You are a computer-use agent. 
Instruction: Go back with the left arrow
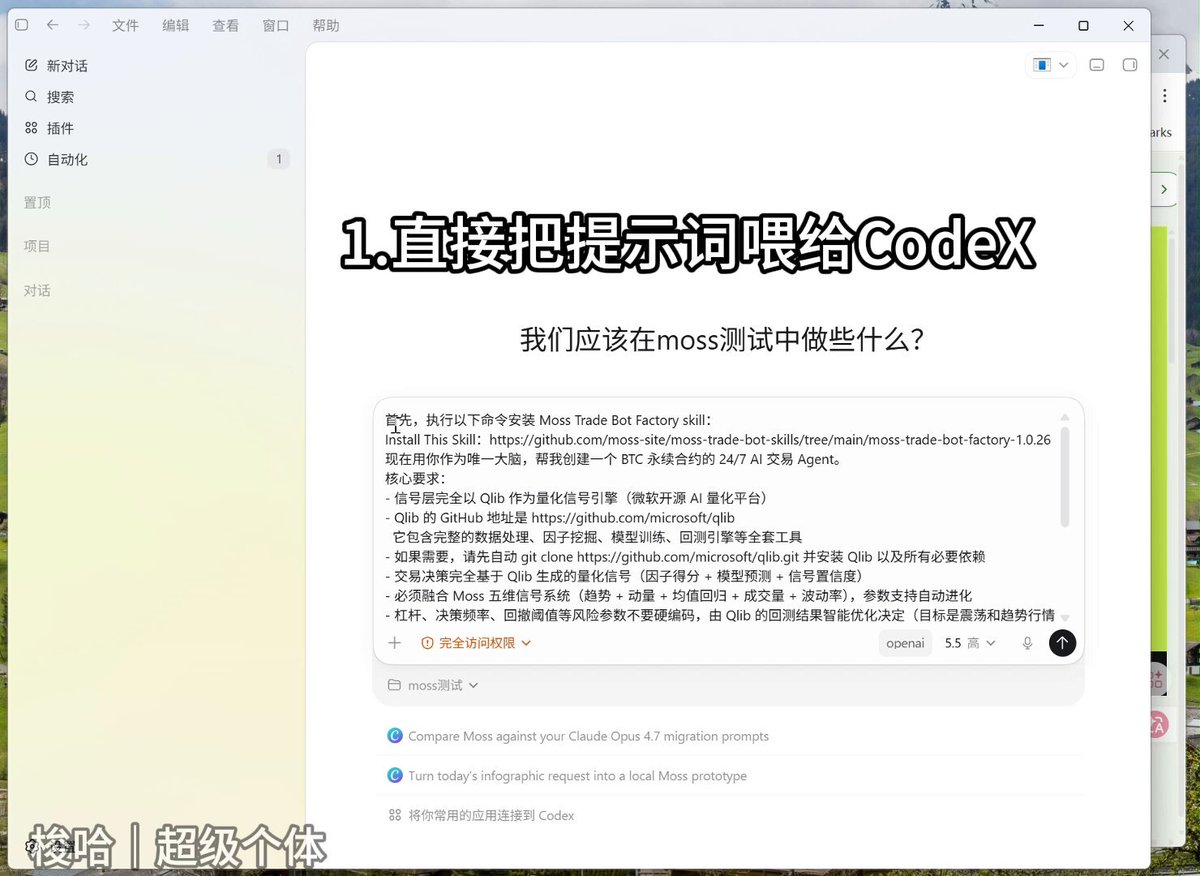[x=52, y=25]
